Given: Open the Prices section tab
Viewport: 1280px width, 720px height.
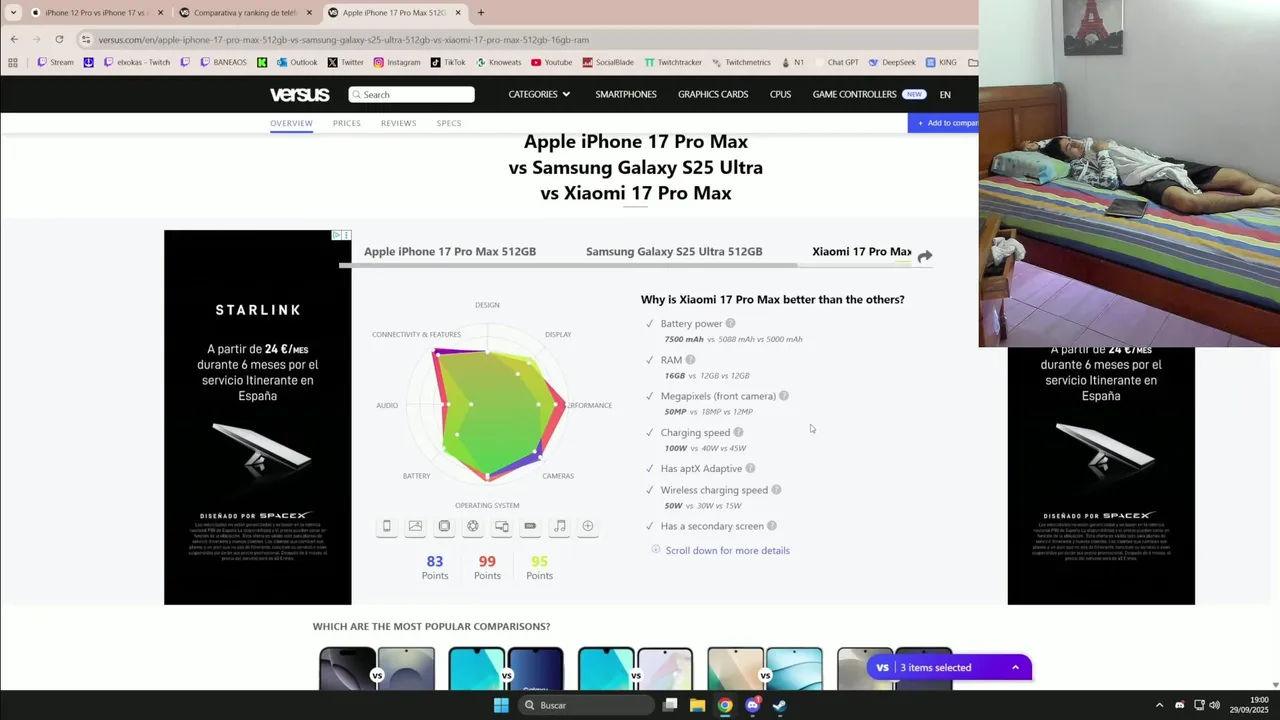Looking at the screenshot, I should (347, 123).
